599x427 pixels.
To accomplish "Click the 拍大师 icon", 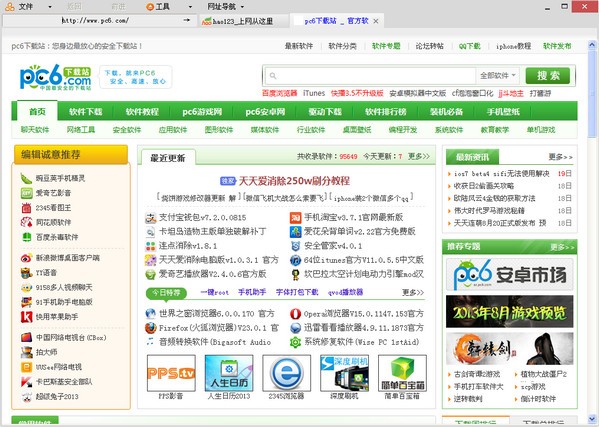I will pyautogui.click(x=26, y=352).
